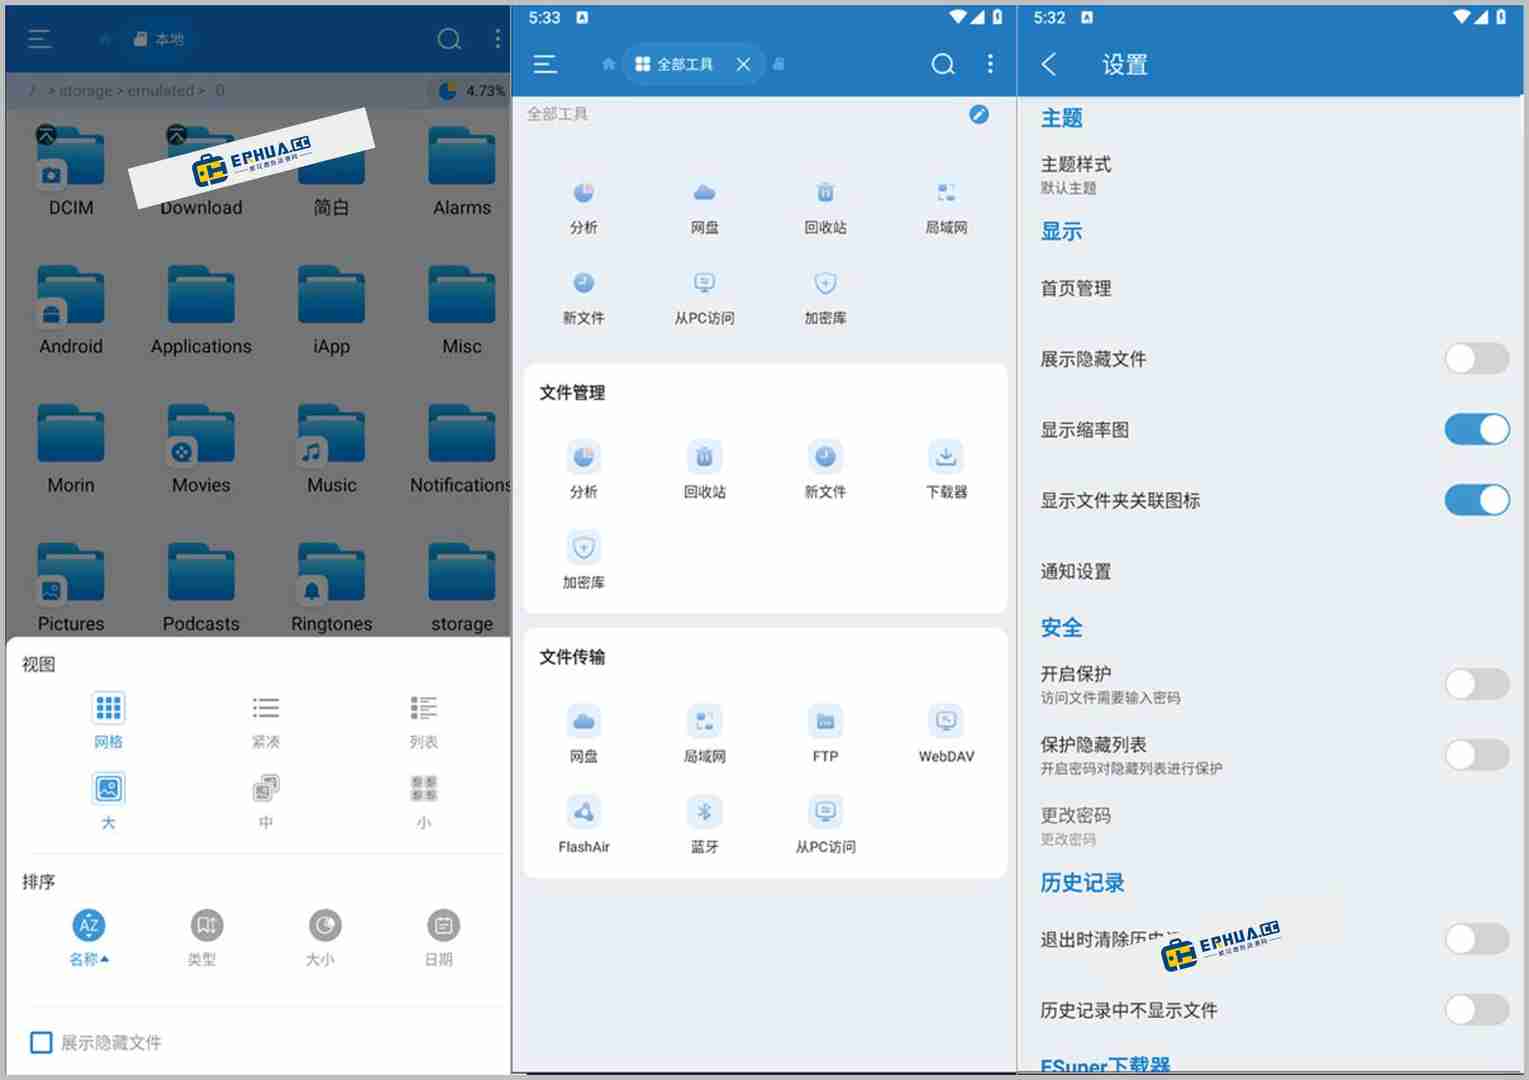Open 主页管理 homepage management settings

pyautogui.click(x=1075, y=288)
